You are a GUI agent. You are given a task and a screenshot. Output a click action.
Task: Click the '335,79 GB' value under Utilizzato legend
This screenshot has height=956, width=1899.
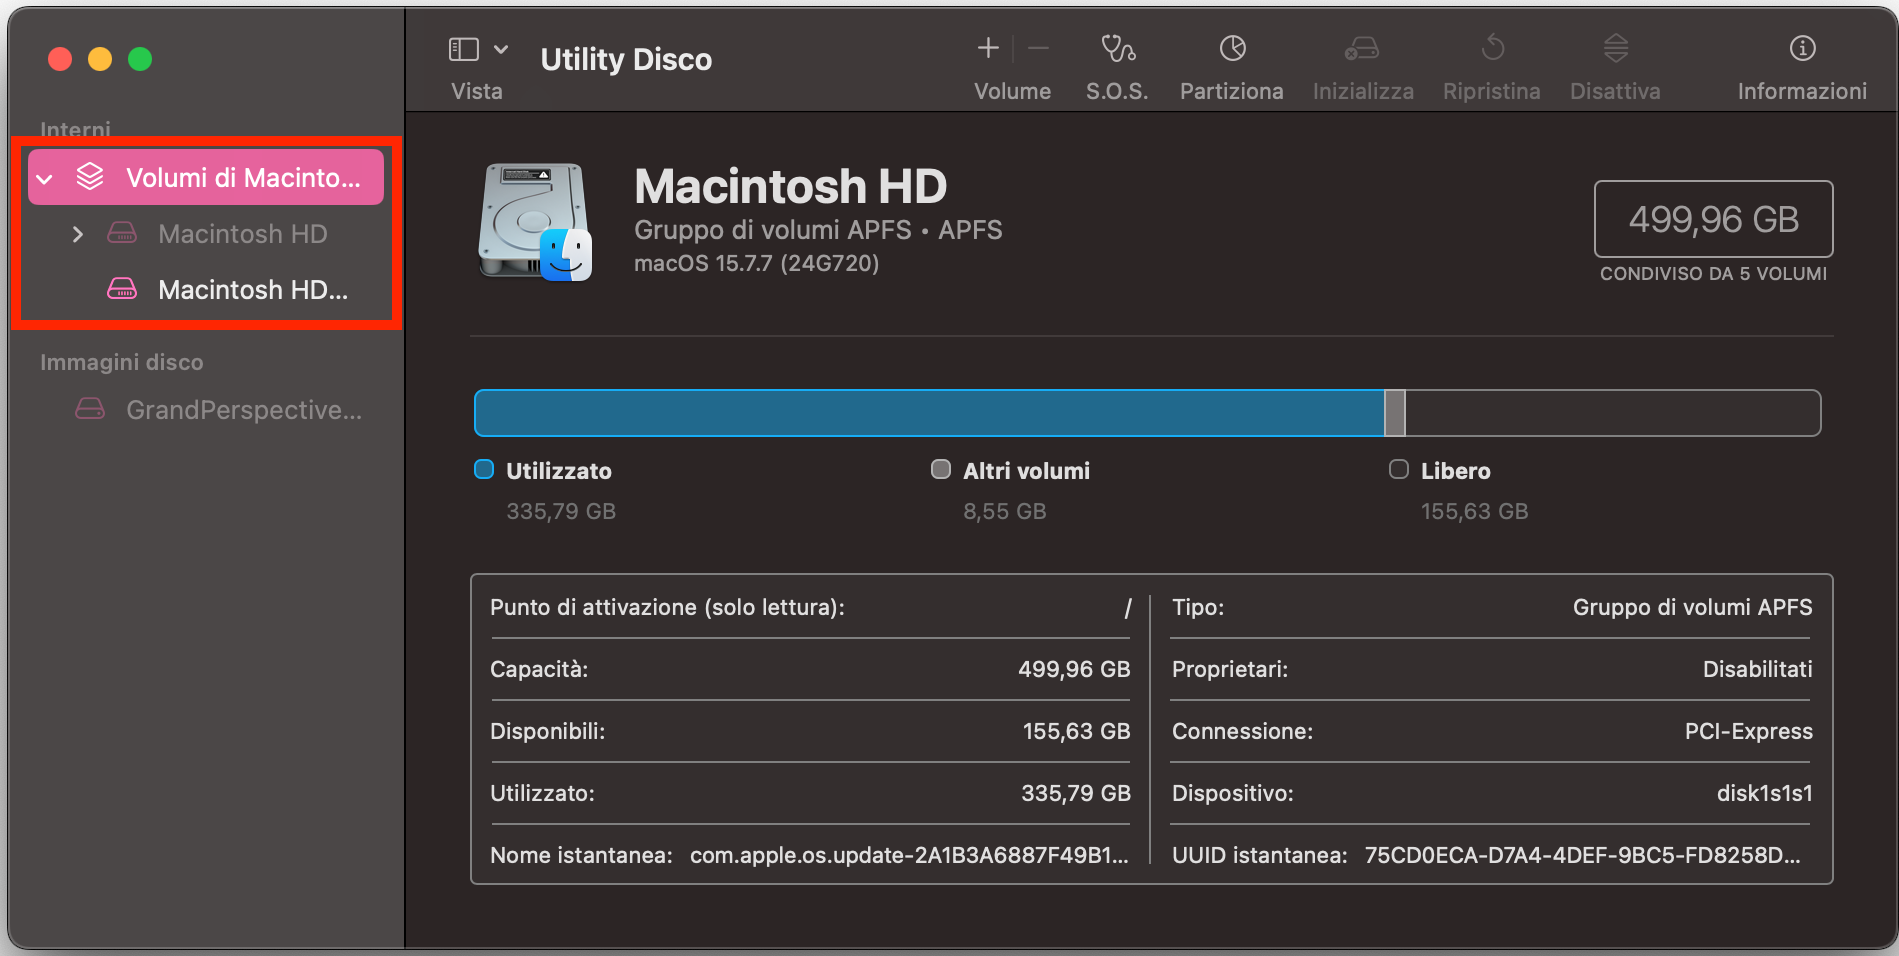pos(561,511)
